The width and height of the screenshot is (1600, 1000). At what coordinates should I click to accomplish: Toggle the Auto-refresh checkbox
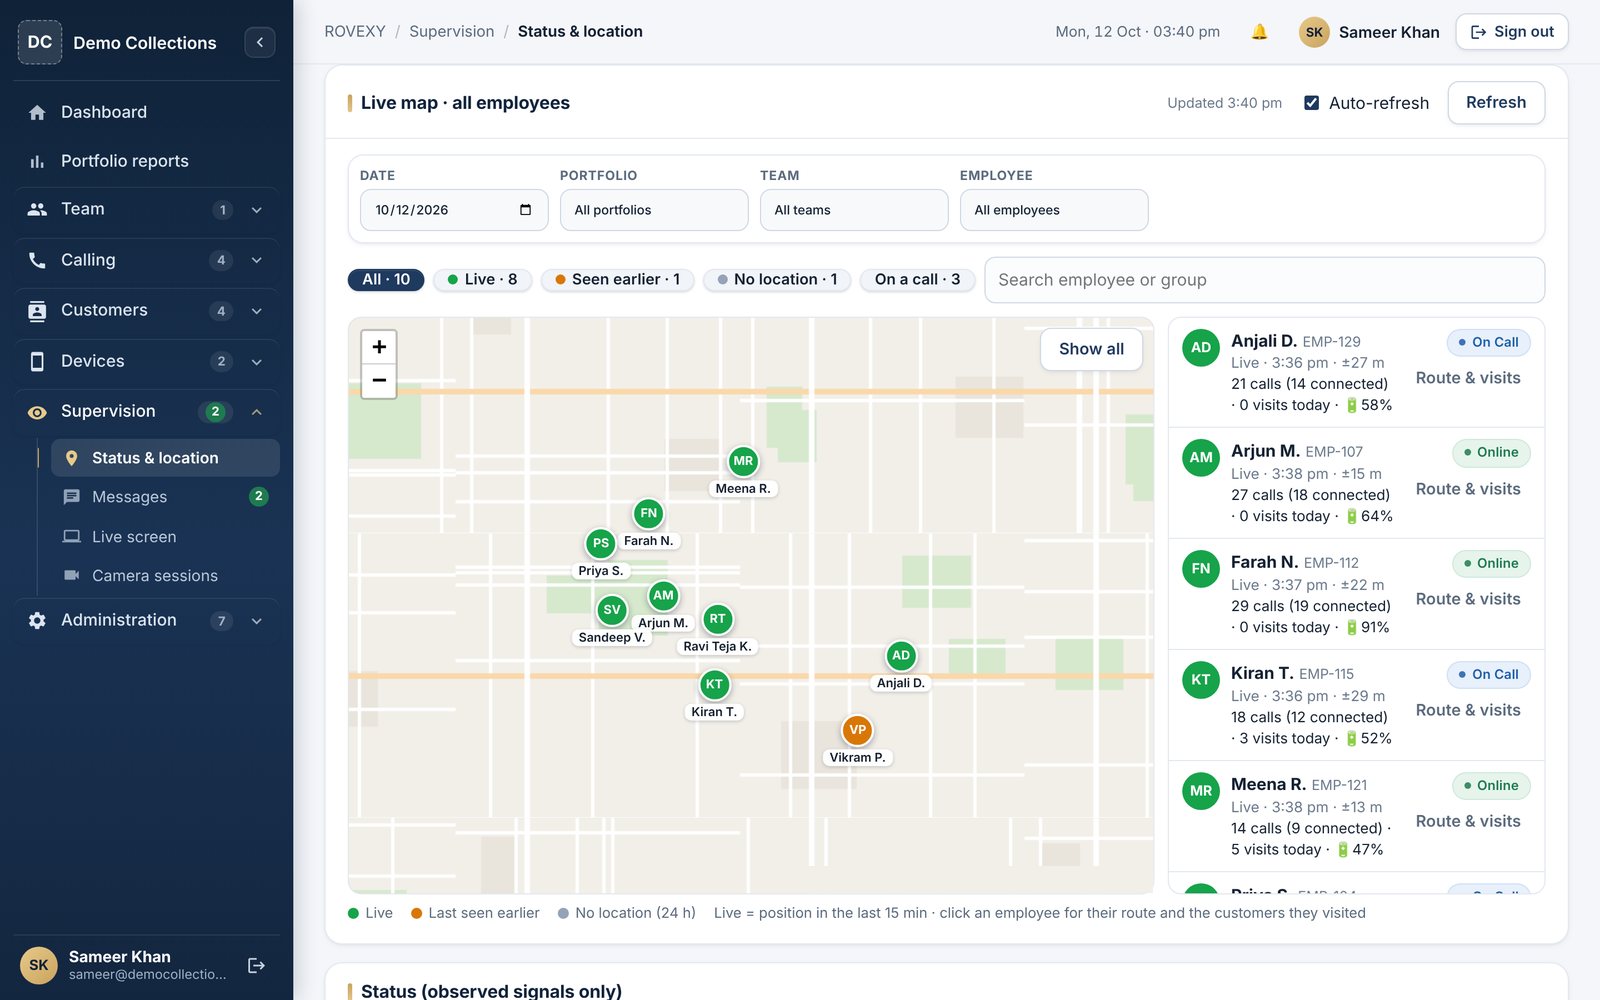(1311, 103)
